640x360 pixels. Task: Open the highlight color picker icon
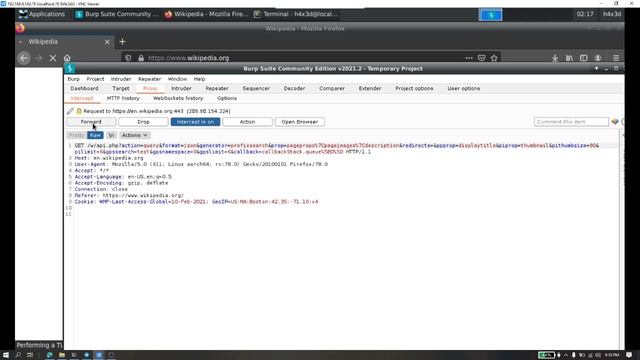(615, 122)
